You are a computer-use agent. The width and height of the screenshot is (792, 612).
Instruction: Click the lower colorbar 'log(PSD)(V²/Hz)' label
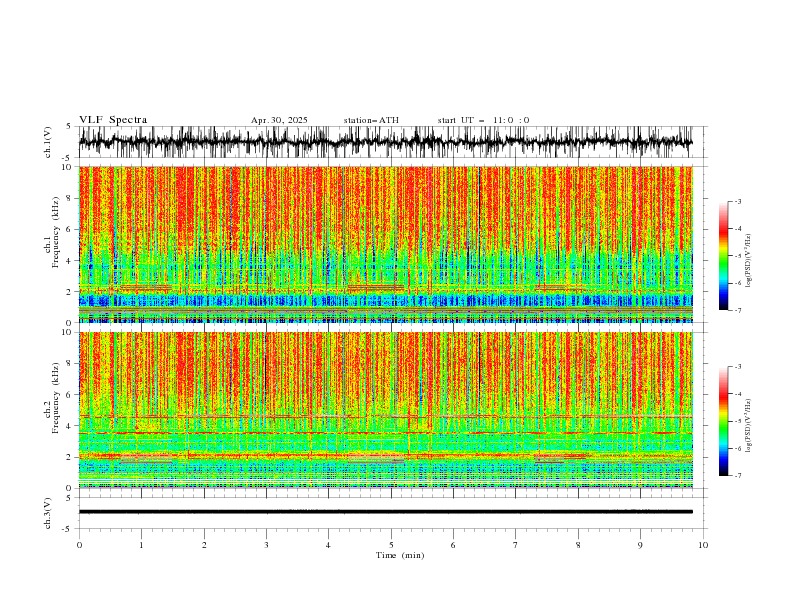748,426
